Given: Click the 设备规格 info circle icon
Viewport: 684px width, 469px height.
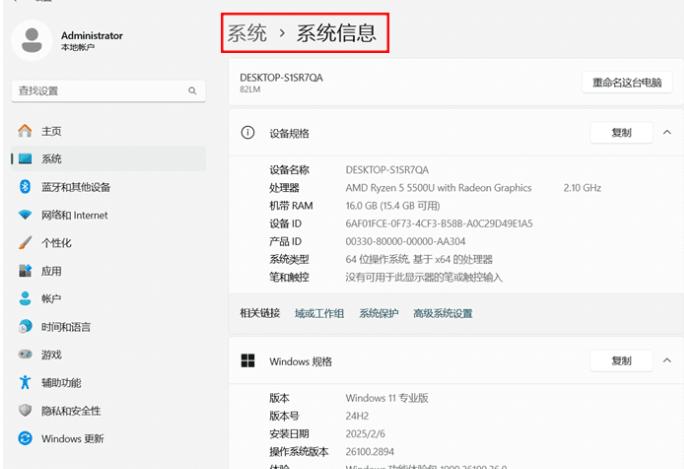Looking at the screenshot, I should (247, 133).
